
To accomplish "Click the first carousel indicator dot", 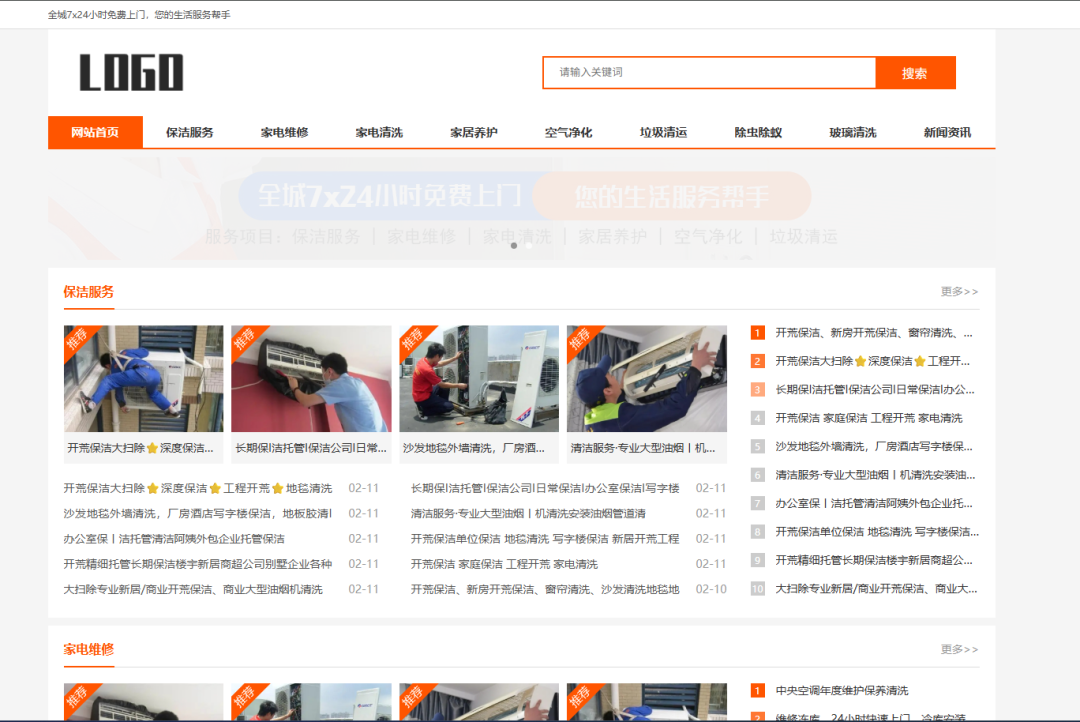I will pos(514,246).
